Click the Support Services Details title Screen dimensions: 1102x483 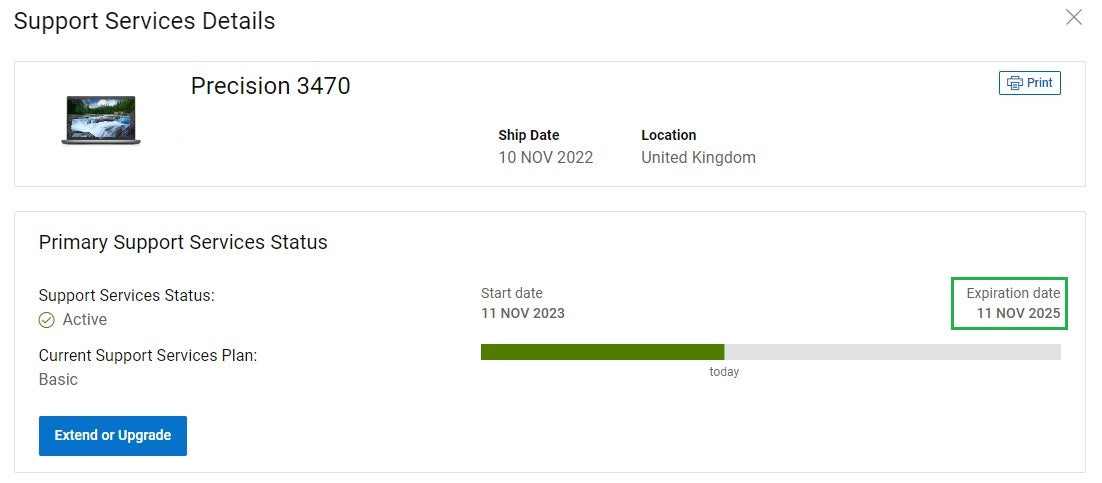(145, 21)
